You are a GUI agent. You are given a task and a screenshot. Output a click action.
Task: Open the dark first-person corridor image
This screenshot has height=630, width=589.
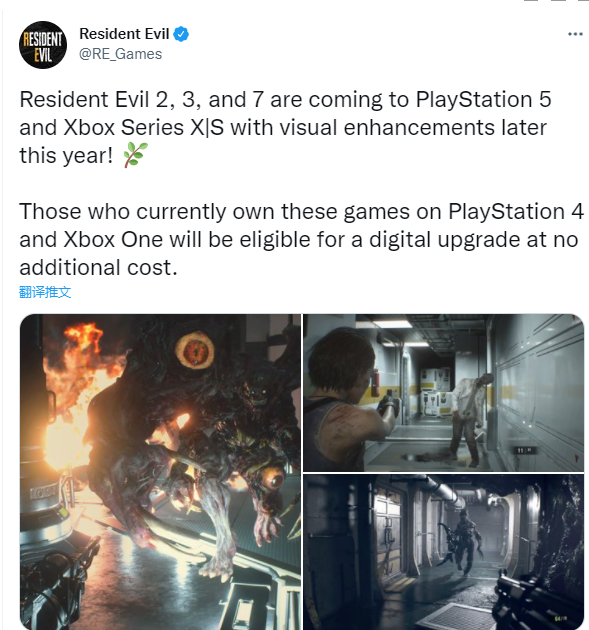[x=443, y=552]
